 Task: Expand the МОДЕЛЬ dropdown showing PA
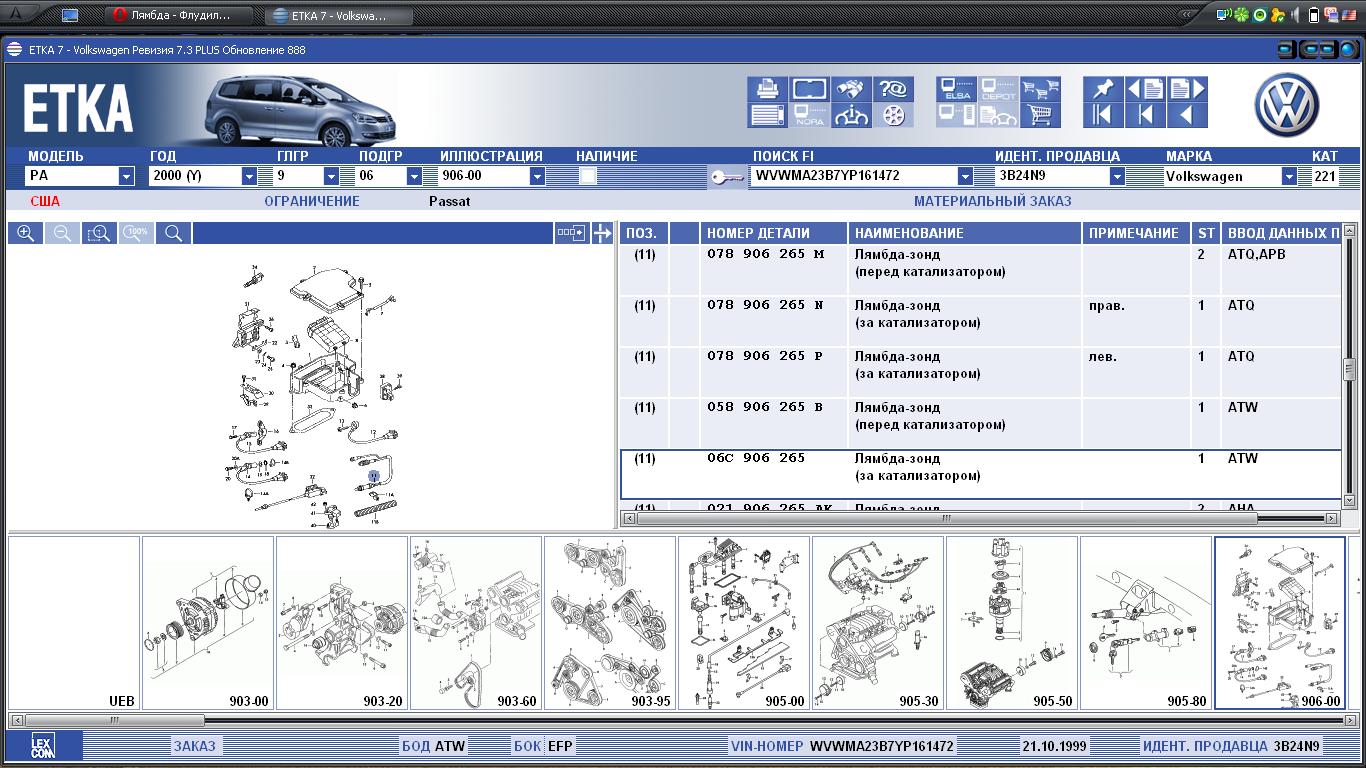tap(126, 176)
